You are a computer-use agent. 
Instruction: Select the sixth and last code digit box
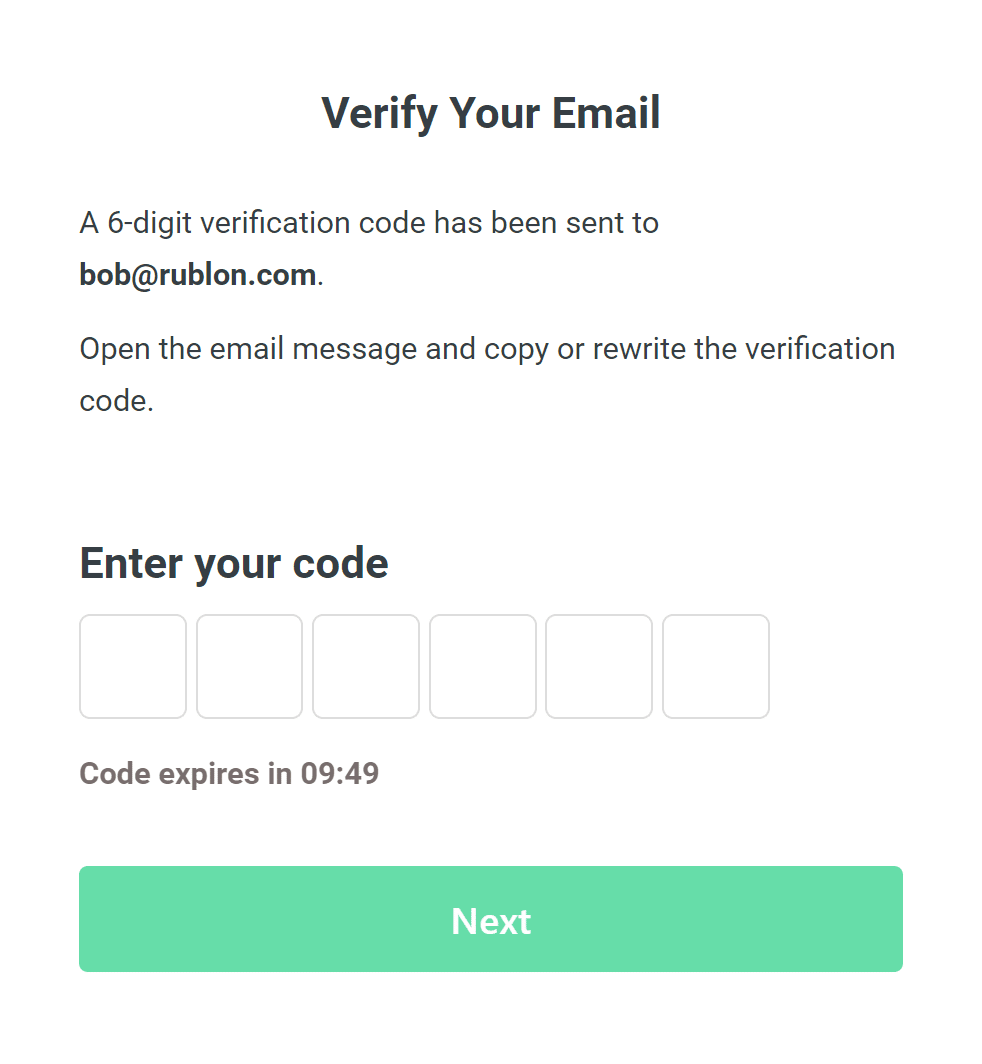click(716, 666)
